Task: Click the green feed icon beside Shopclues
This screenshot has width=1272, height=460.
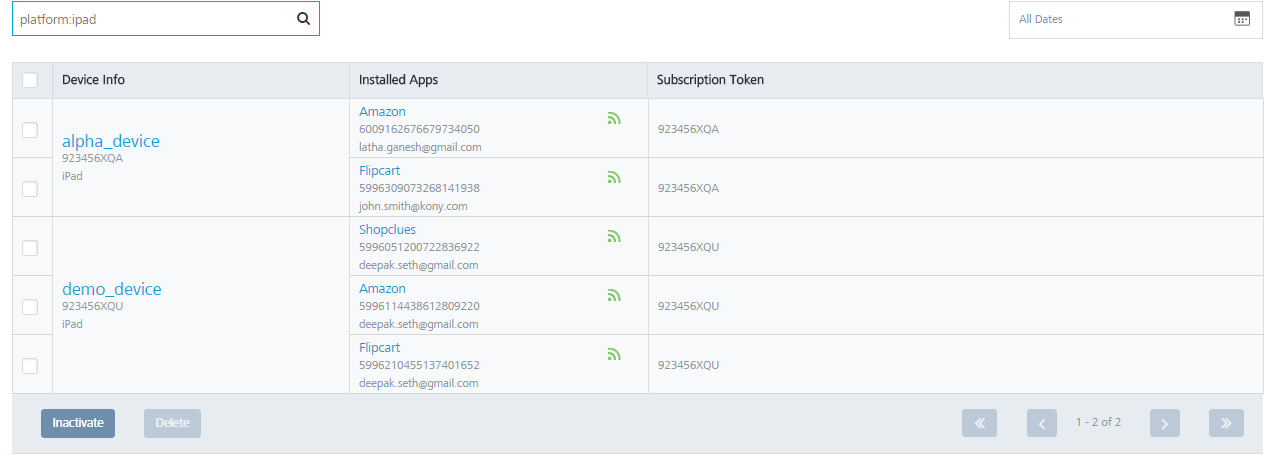Action: [614, 237]
